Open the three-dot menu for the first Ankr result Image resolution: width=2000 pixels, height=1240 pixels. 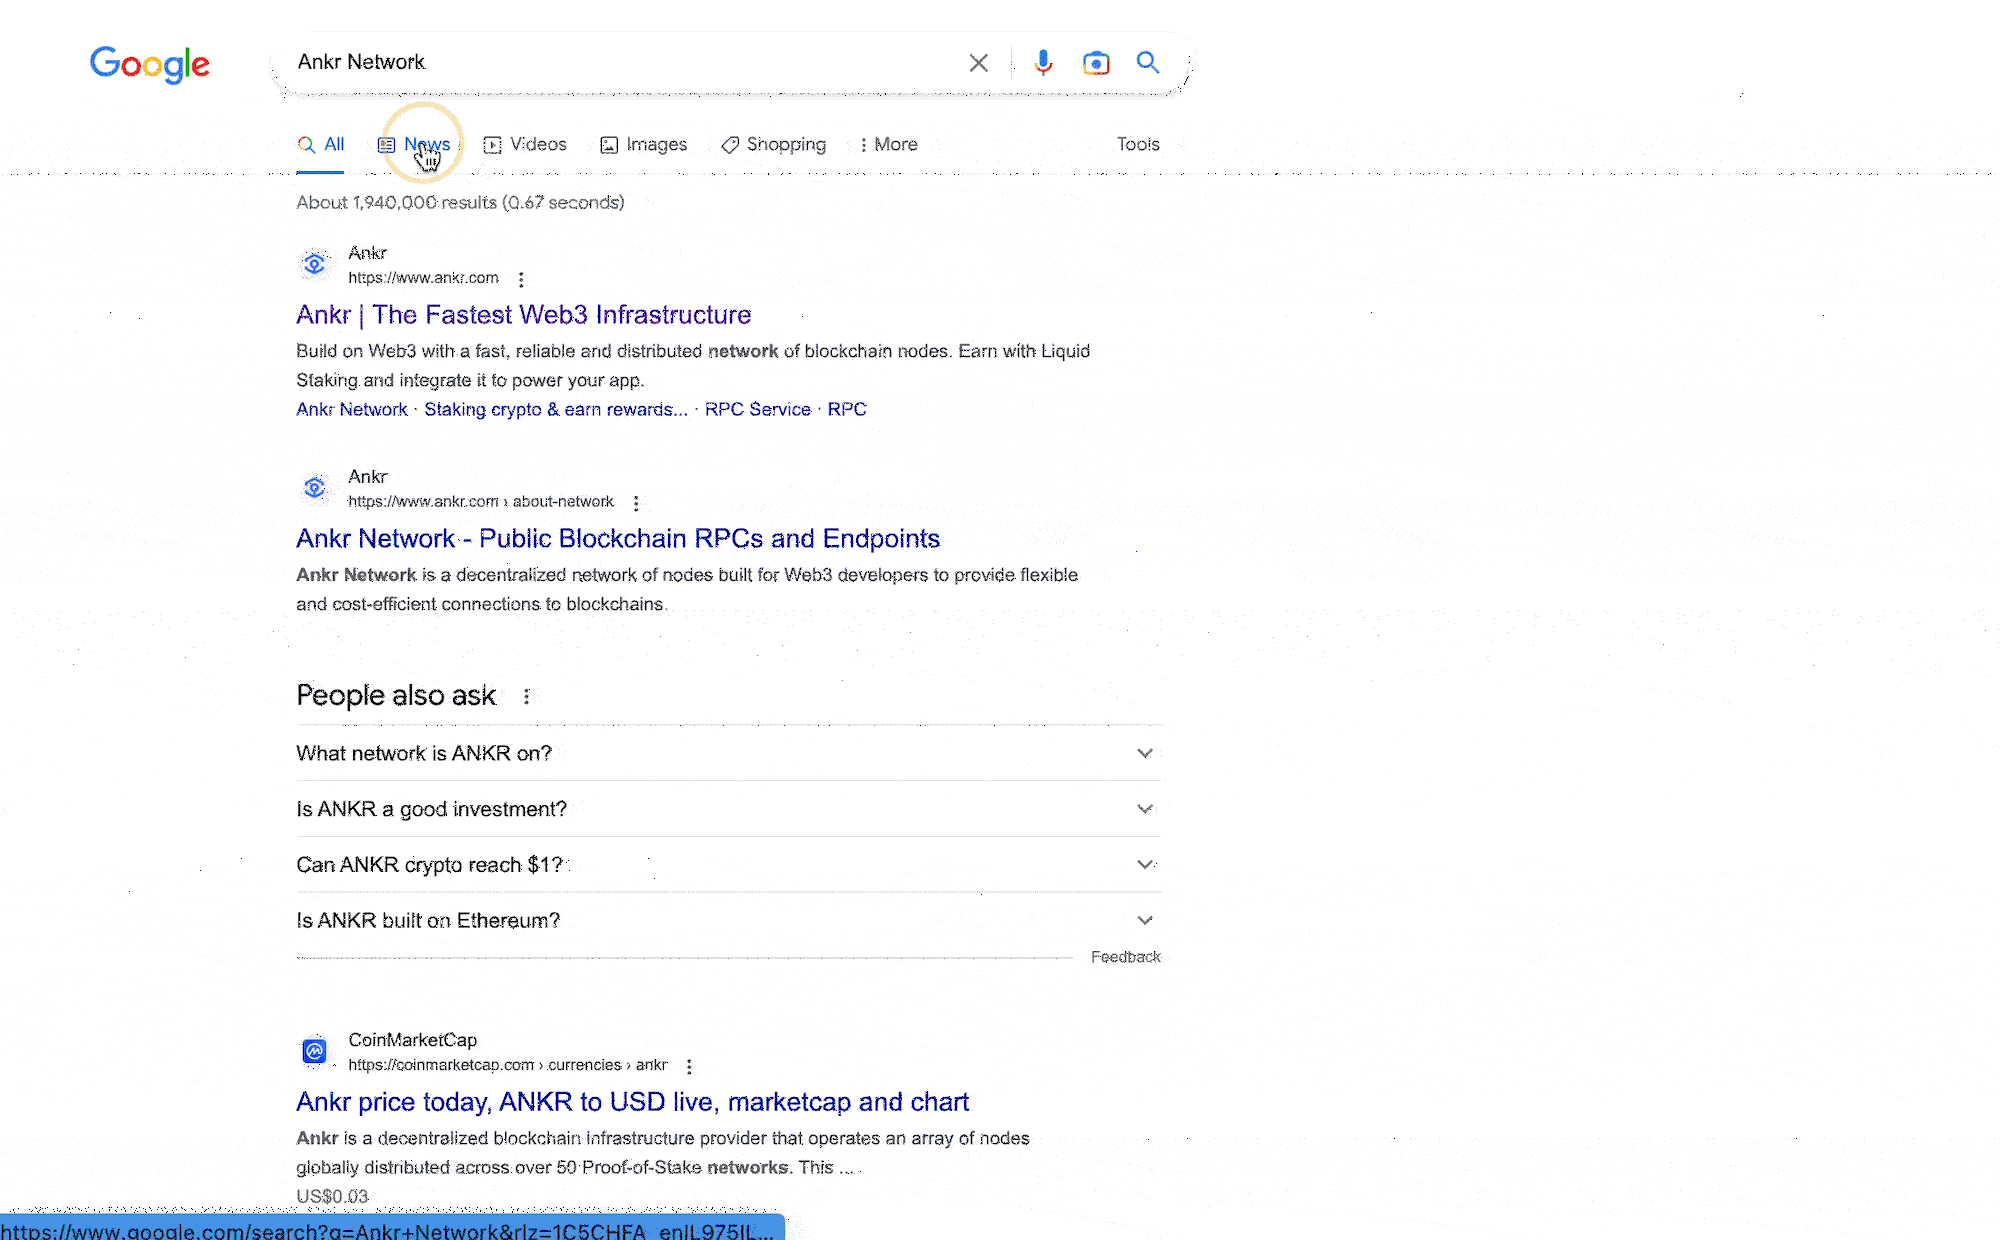click(521, 280)
